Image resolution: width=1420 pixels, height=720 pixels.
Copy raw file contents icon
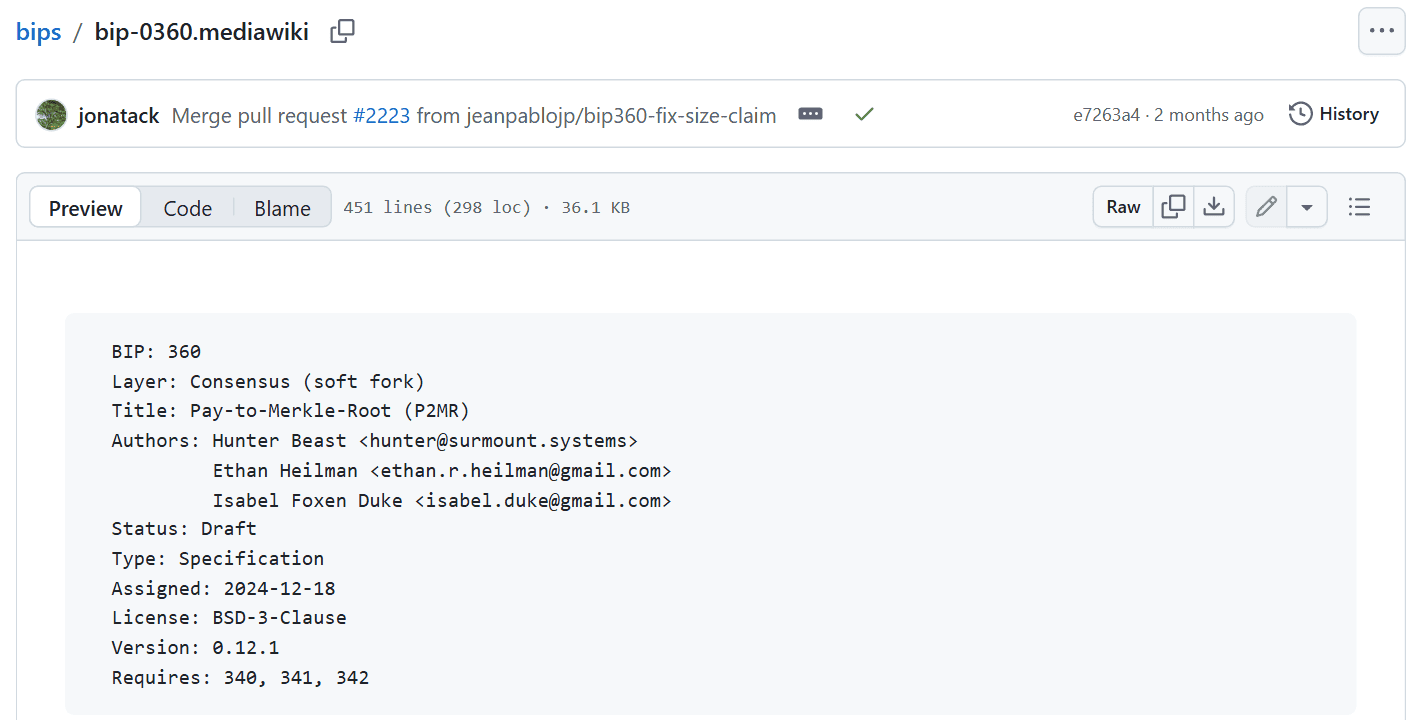tap(1174, 207)
